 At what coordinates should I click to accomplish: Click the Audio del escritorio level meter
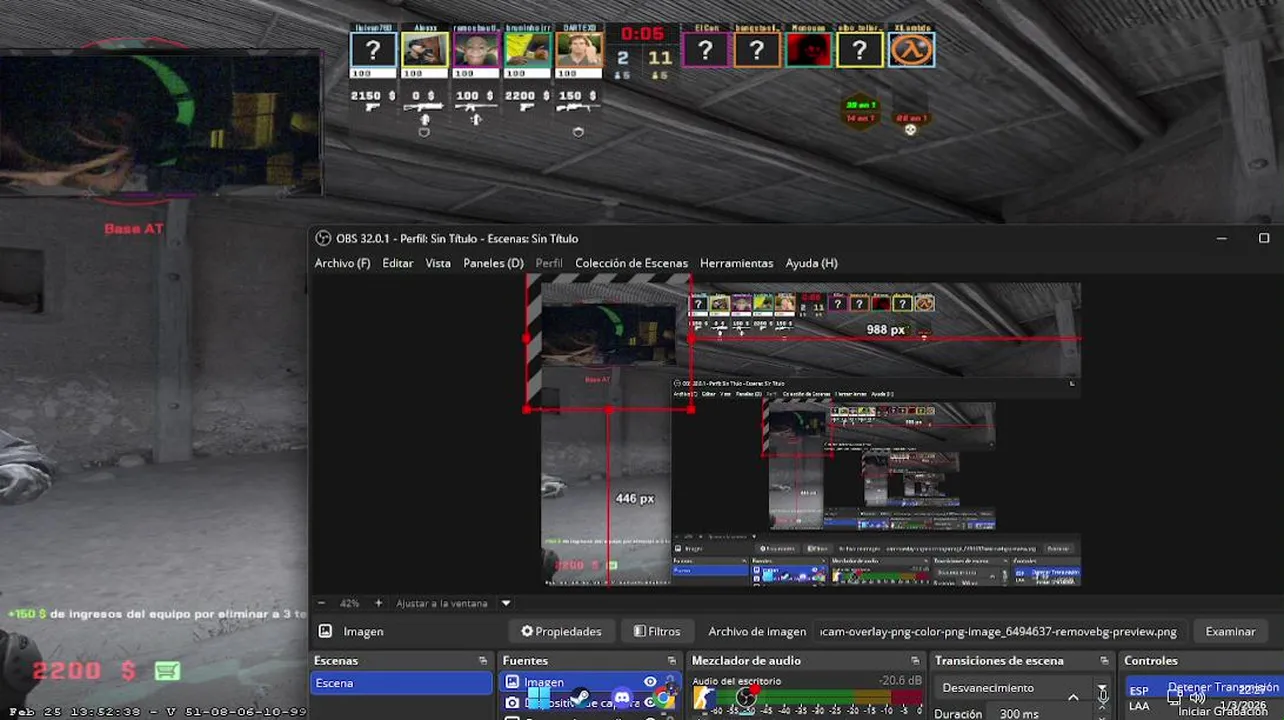click(x=808, y=697)
